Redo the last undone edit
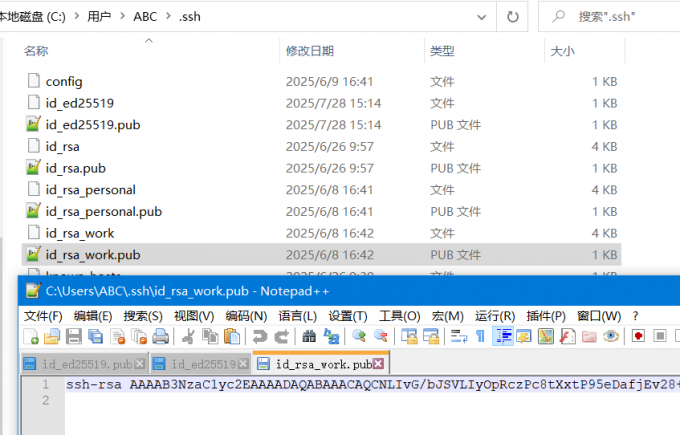 [281, 337]
